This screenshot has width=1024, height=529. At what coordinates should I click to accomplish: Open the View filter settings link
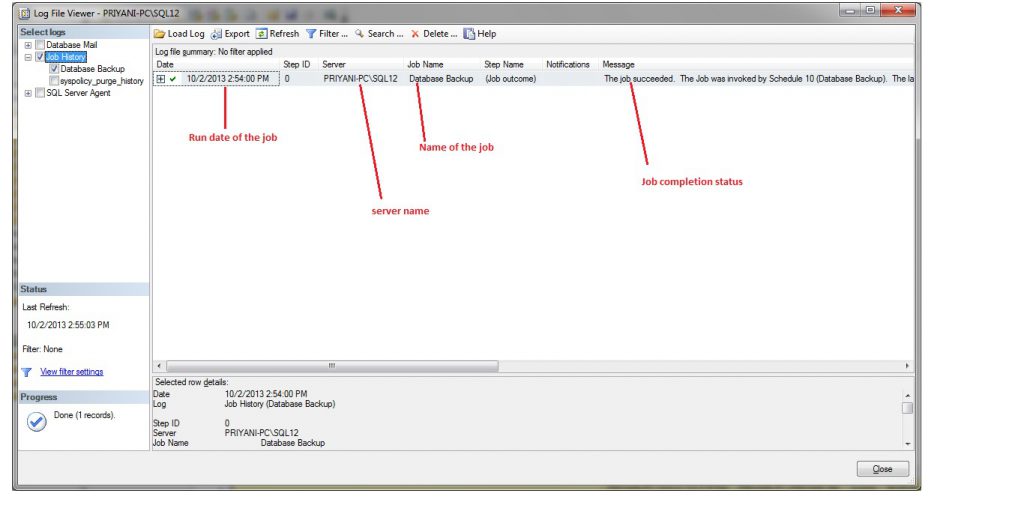[71, 372]
